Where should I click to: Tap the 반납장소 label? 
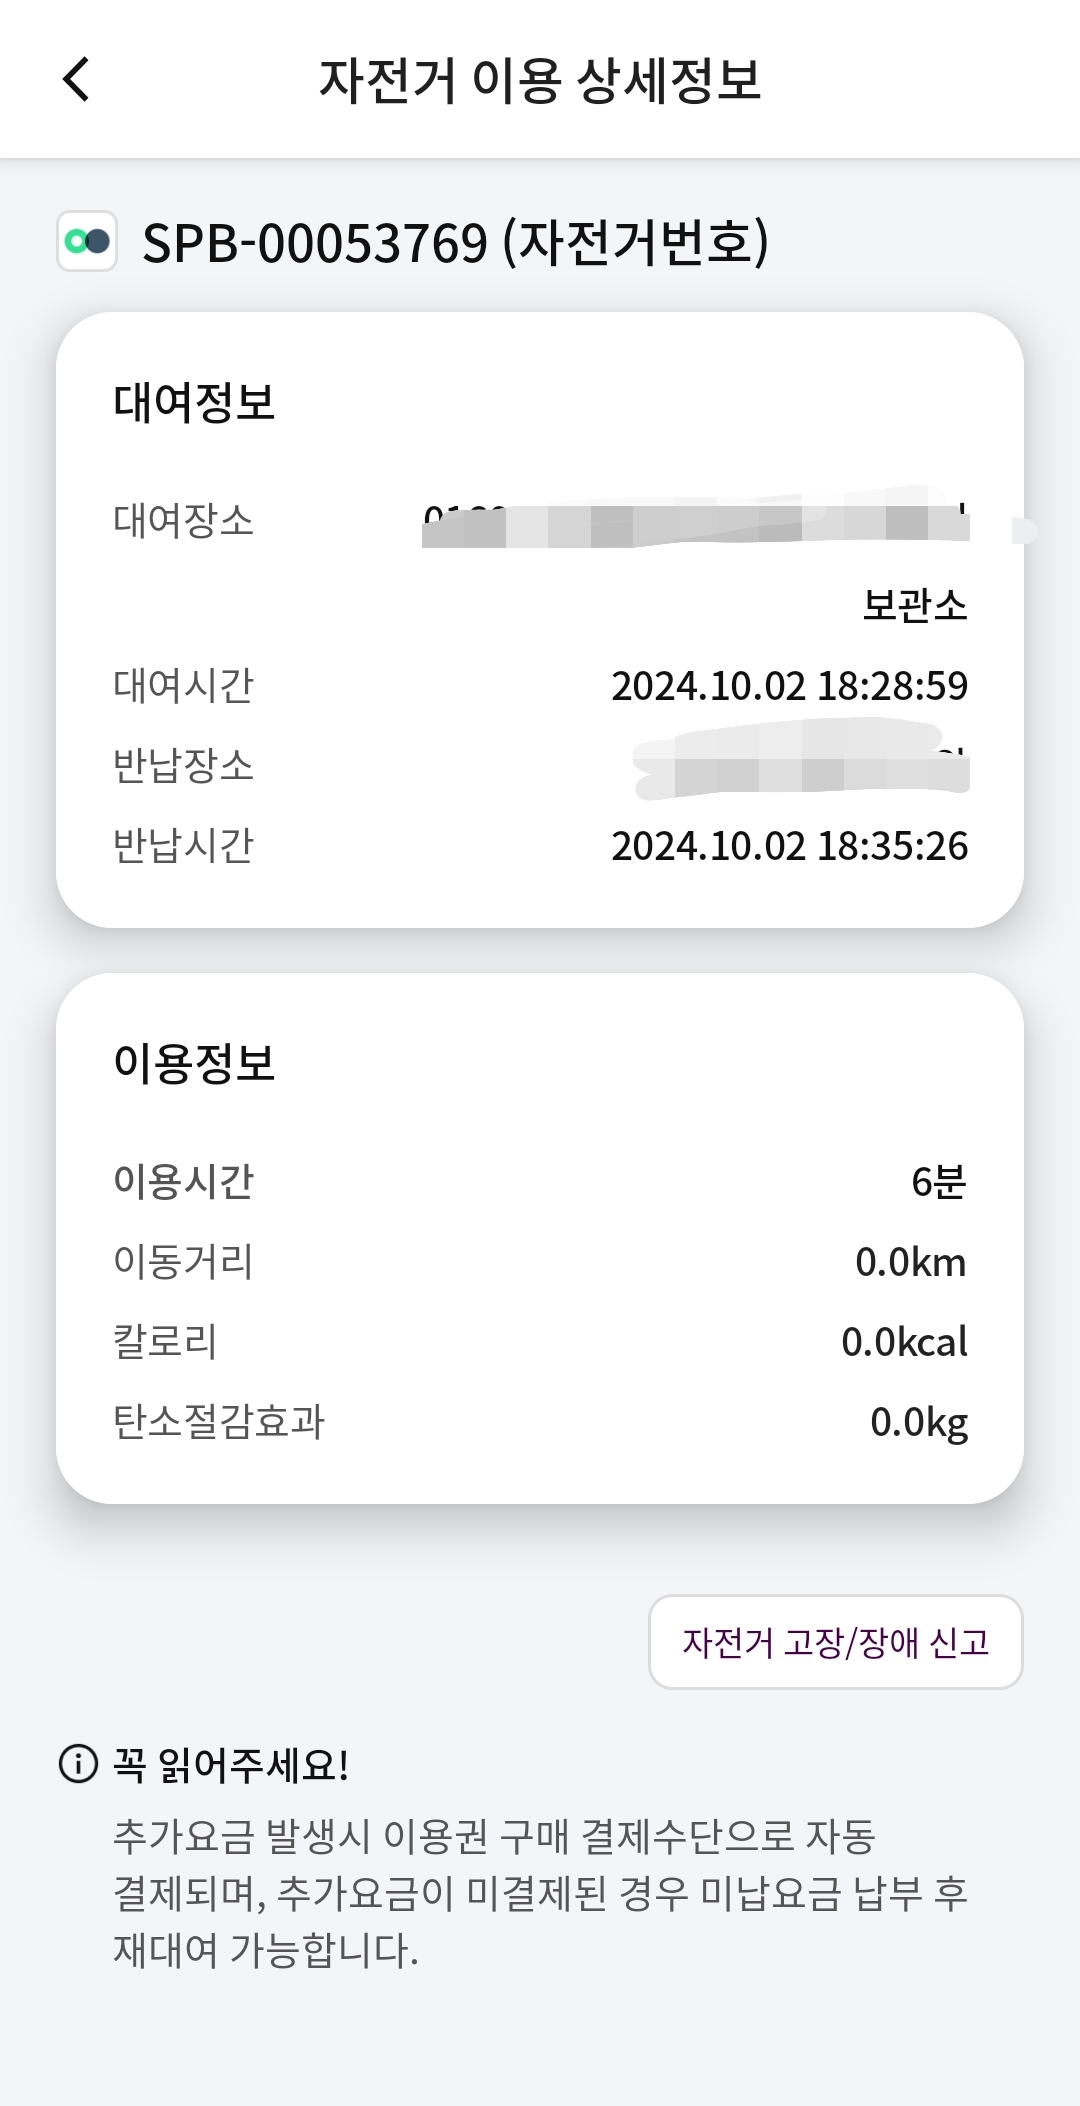(183, 766)
